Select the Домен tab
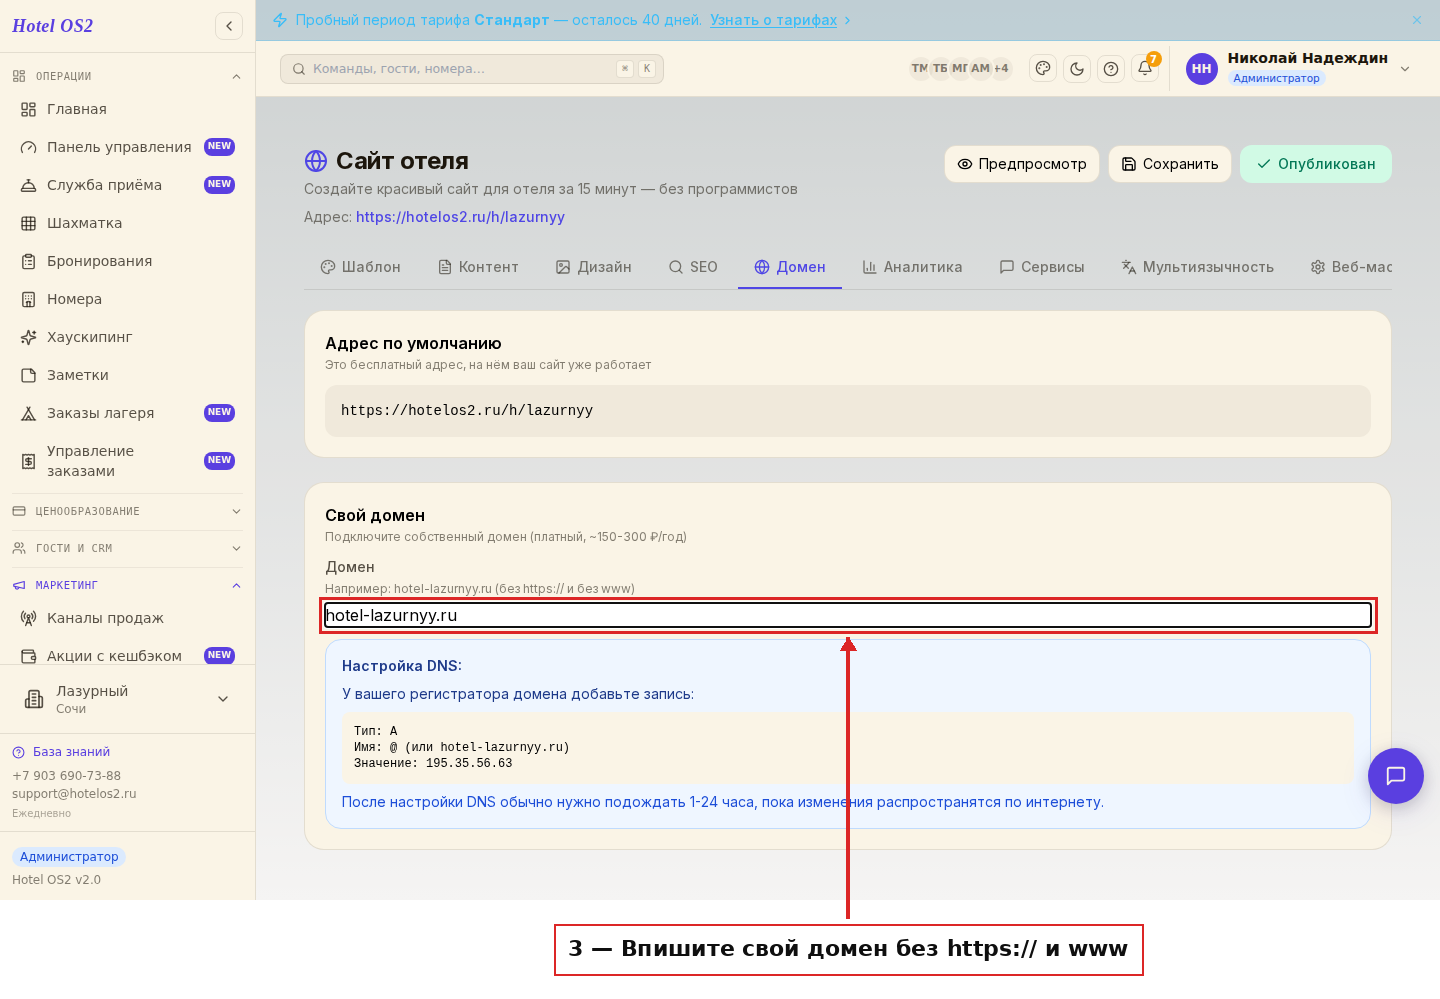 (790, 267)
